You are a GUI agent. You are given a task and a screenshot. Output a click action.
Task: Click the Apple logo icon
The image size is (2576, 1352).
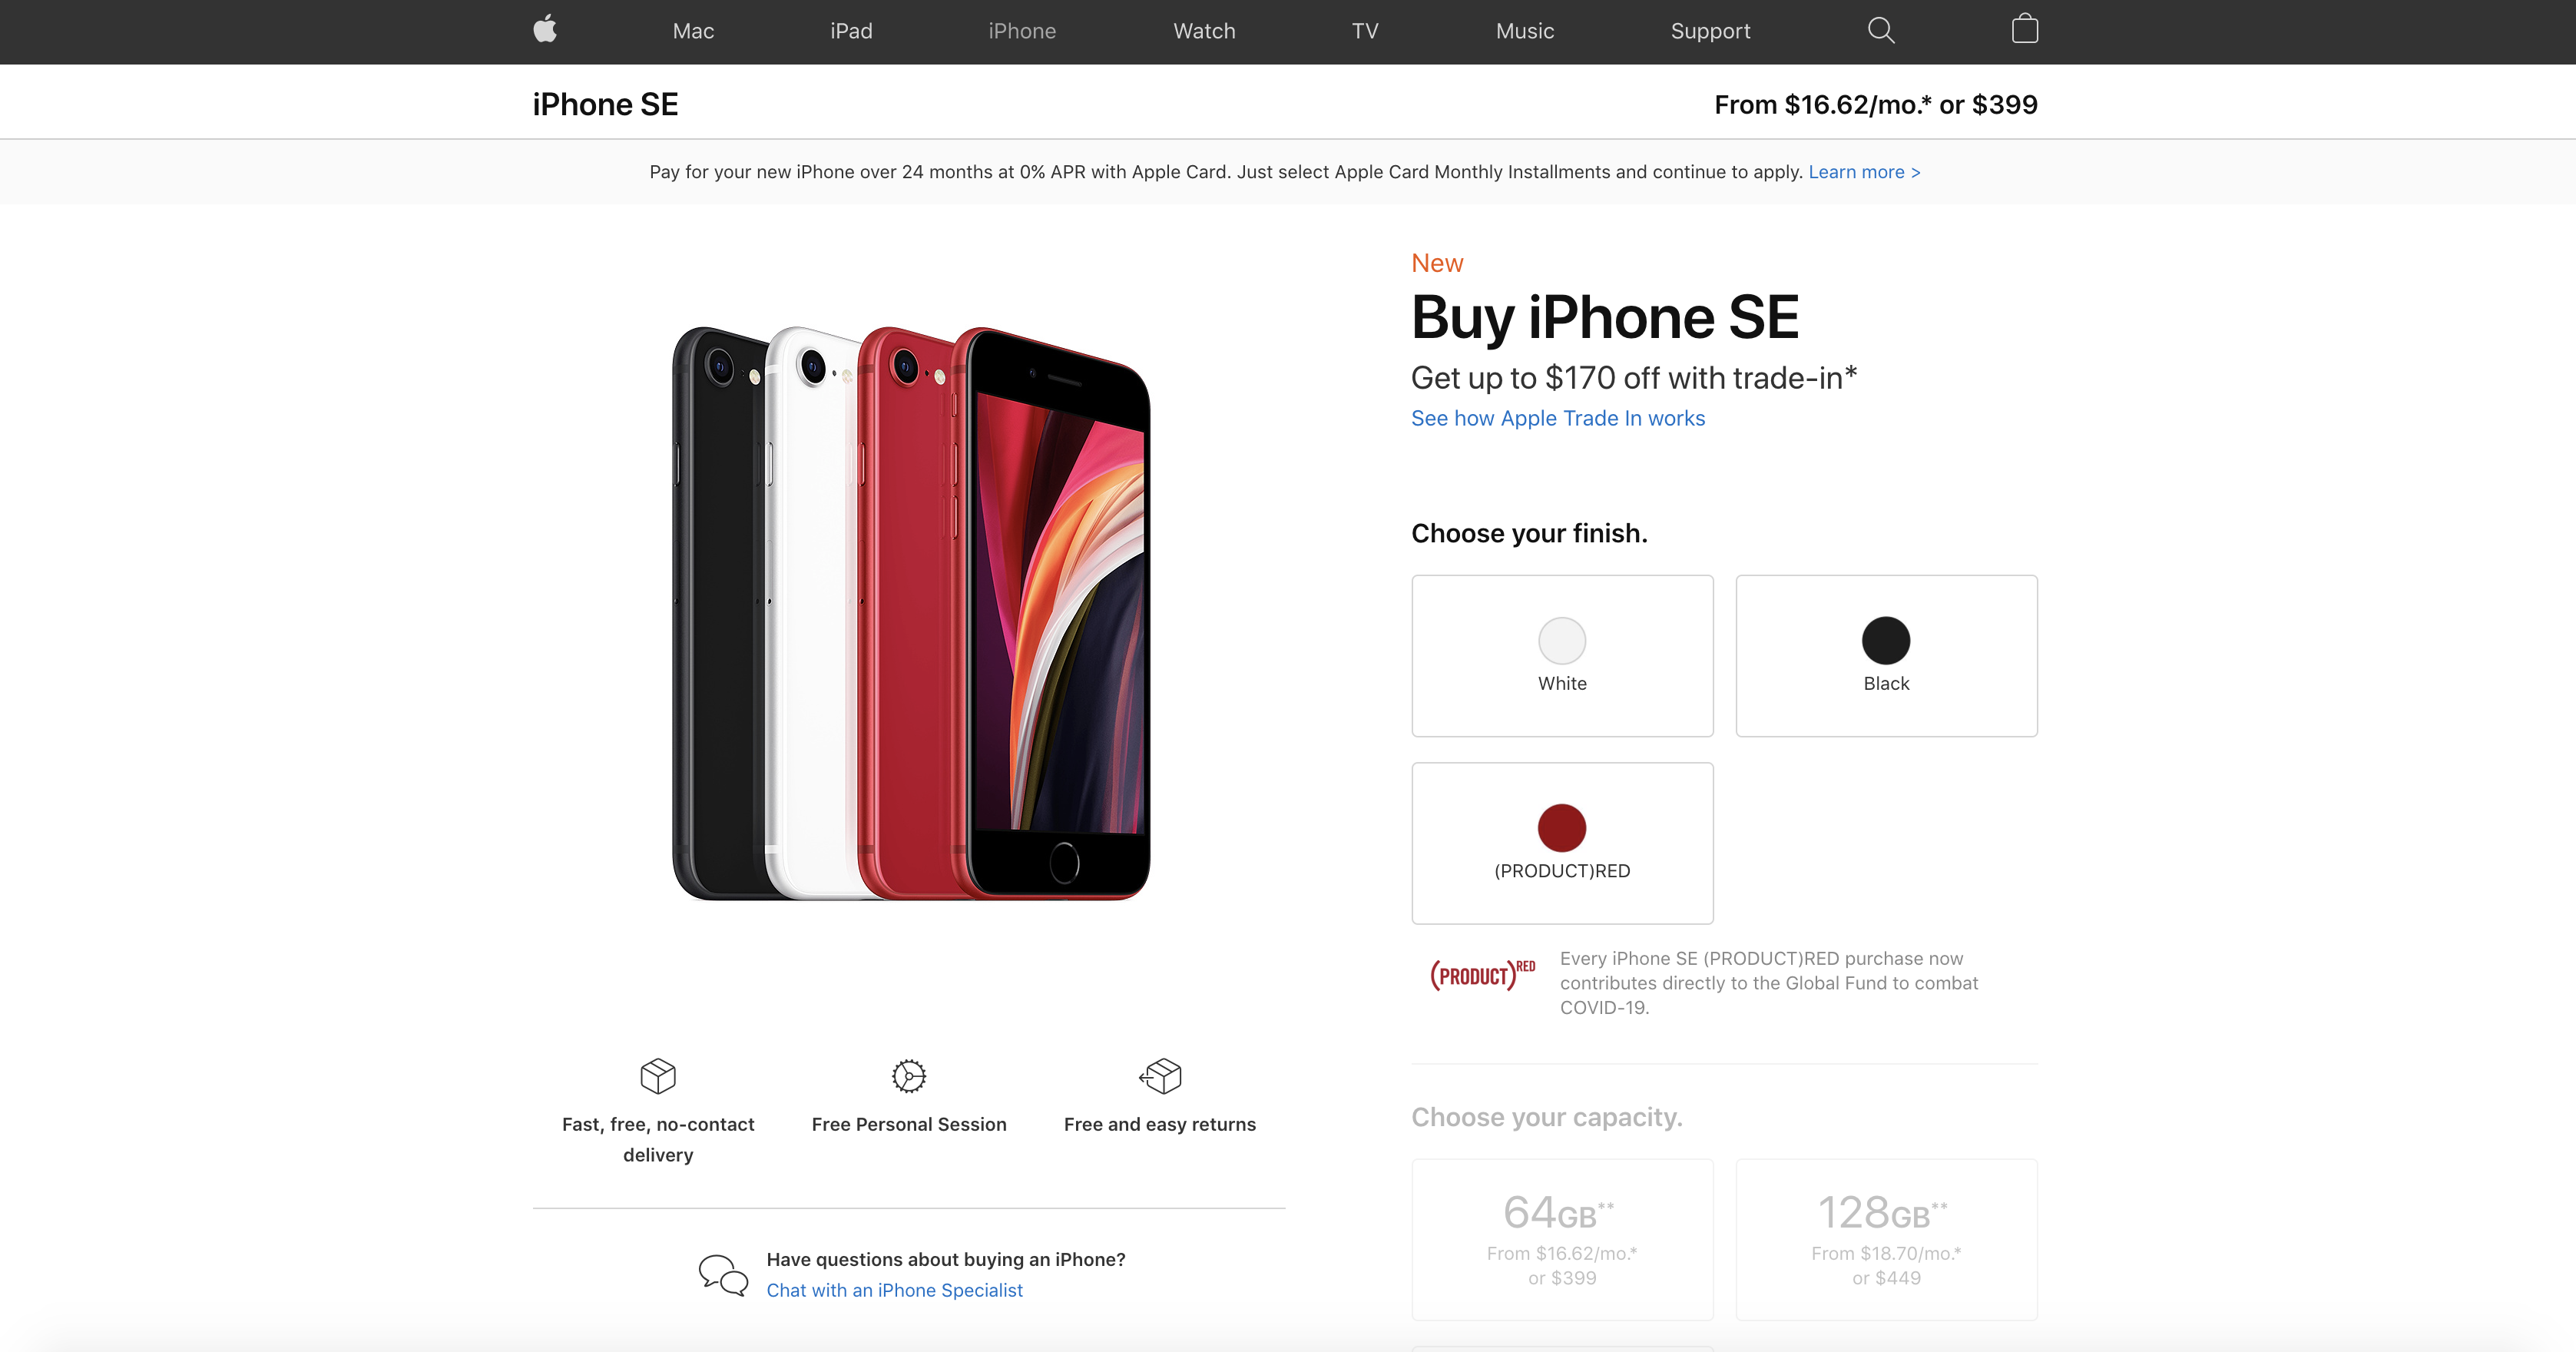(544, 29)
